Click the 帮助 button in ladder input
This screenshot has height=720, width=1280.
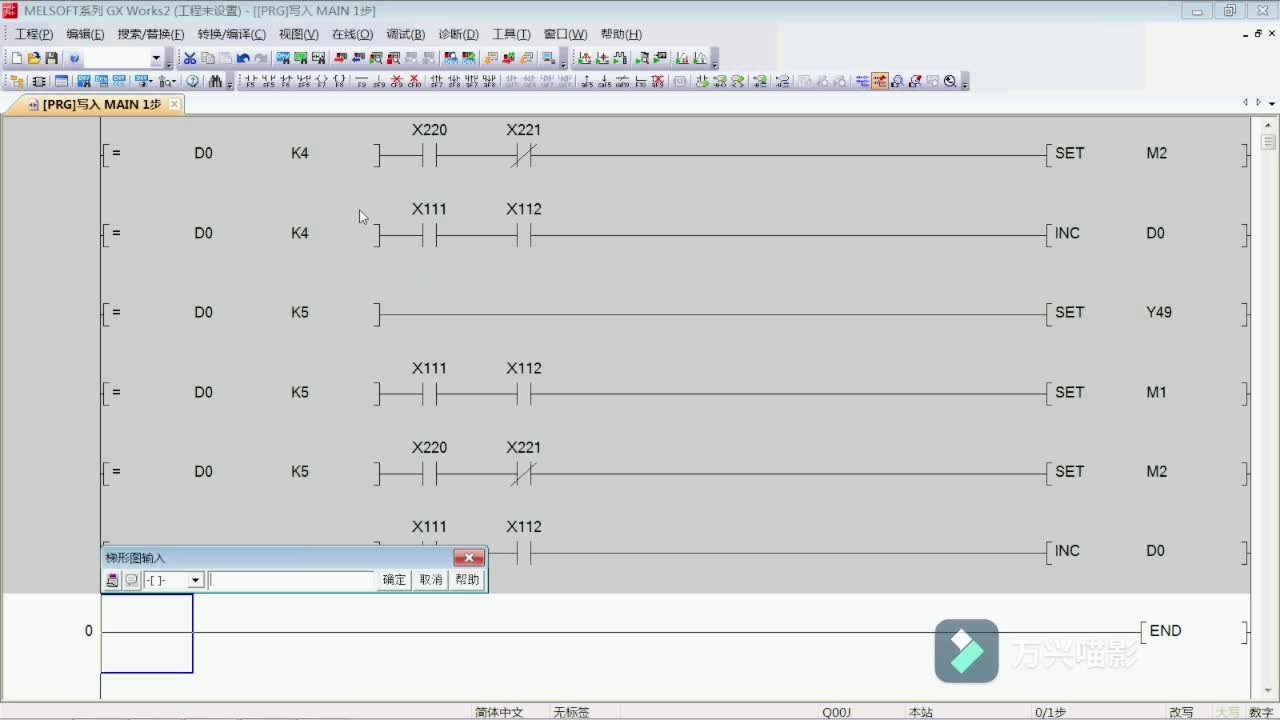tap(467, 580)
